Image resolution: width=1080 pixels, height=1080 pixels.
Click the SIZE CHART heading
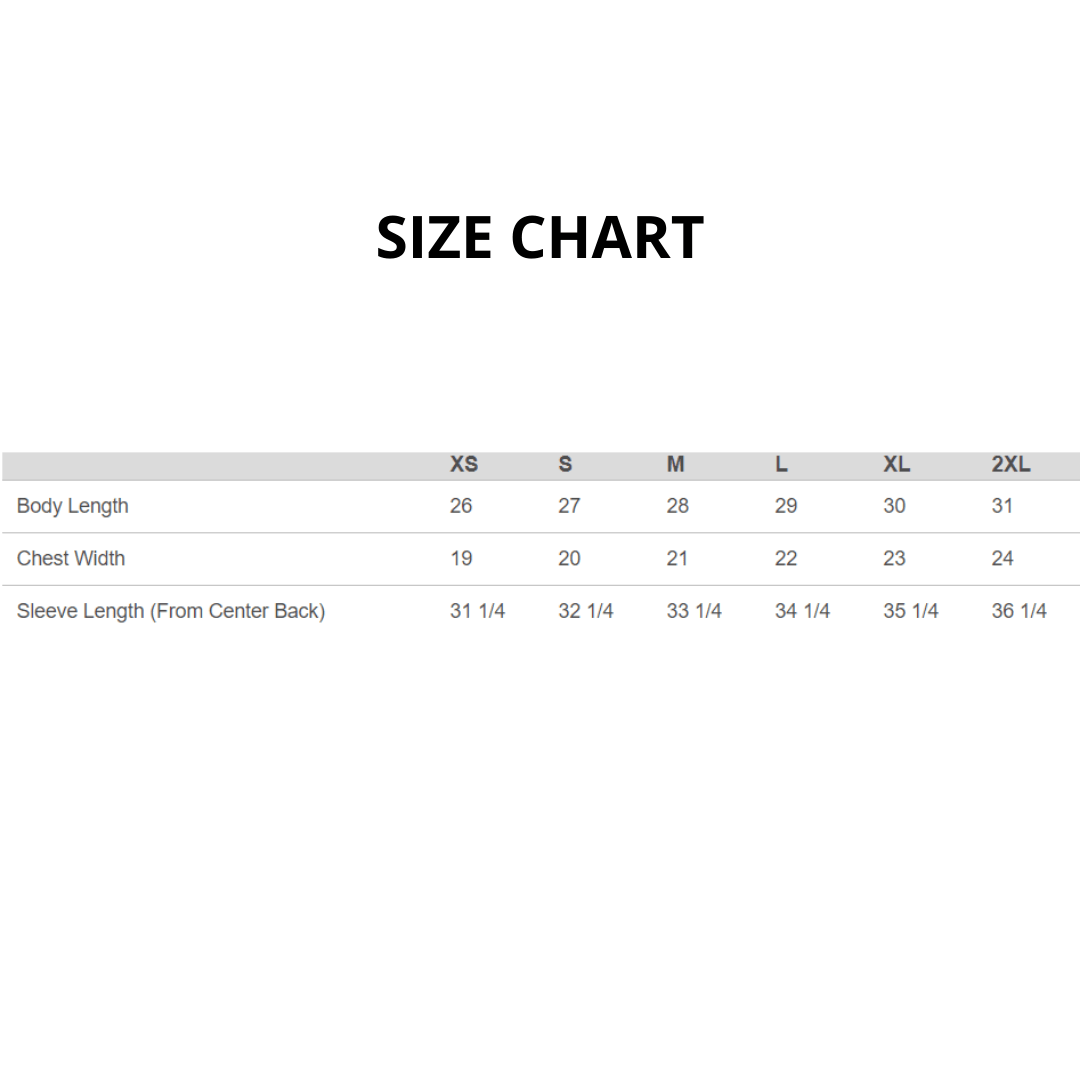tap(540, 238)
